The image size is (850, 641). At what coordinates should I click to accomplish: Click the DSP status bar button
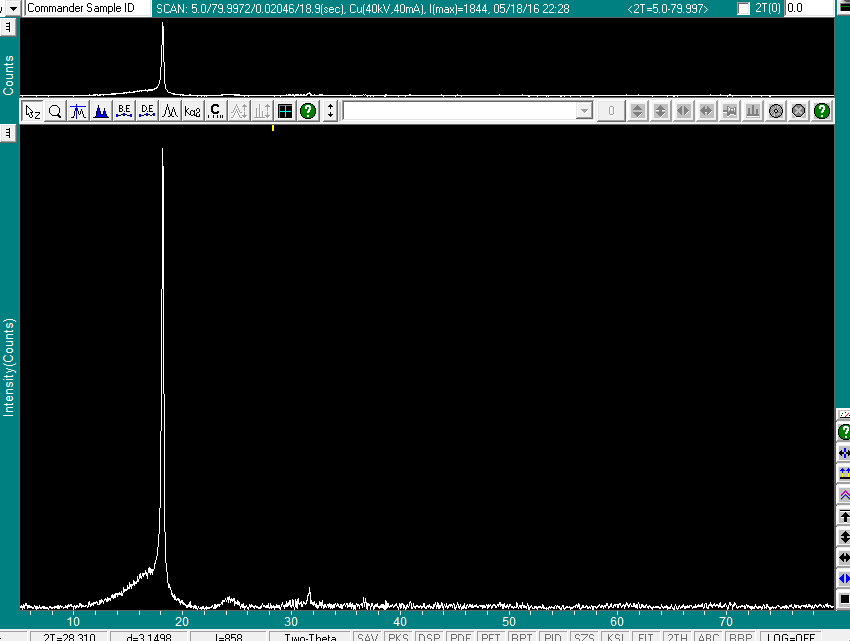pos(429,637)
